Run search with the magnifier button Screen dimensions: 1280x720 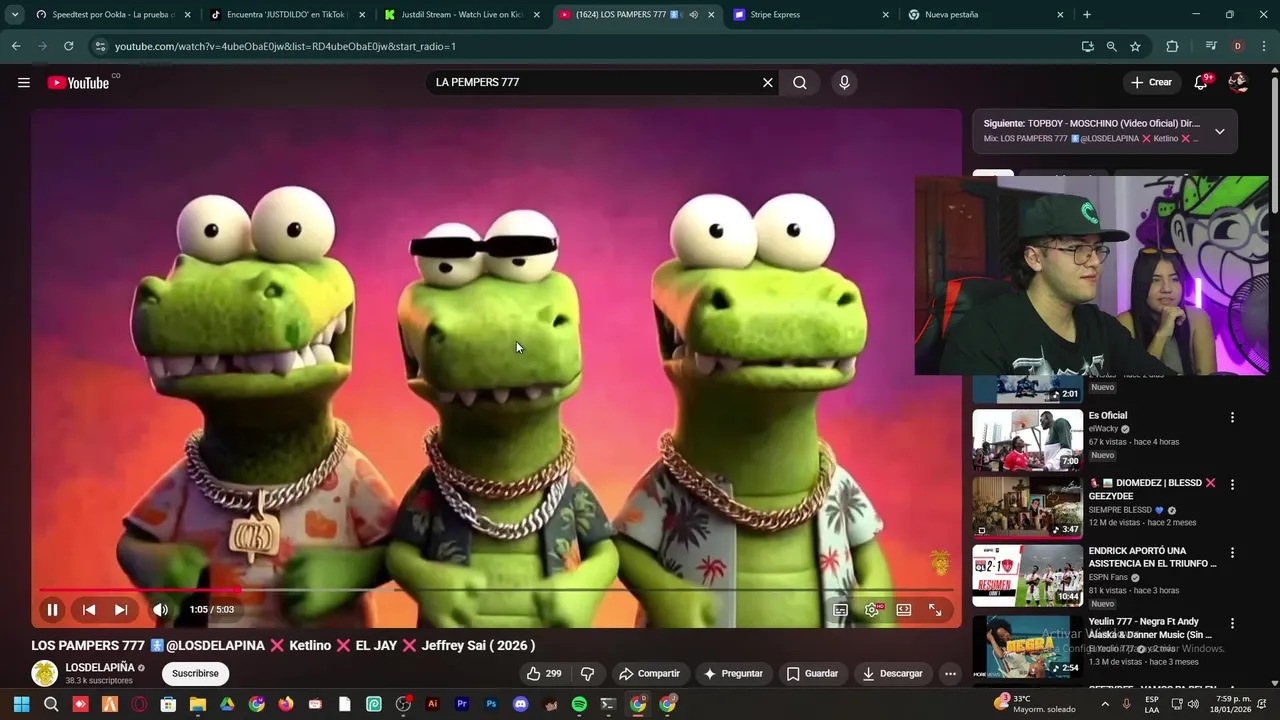point(800,83)
